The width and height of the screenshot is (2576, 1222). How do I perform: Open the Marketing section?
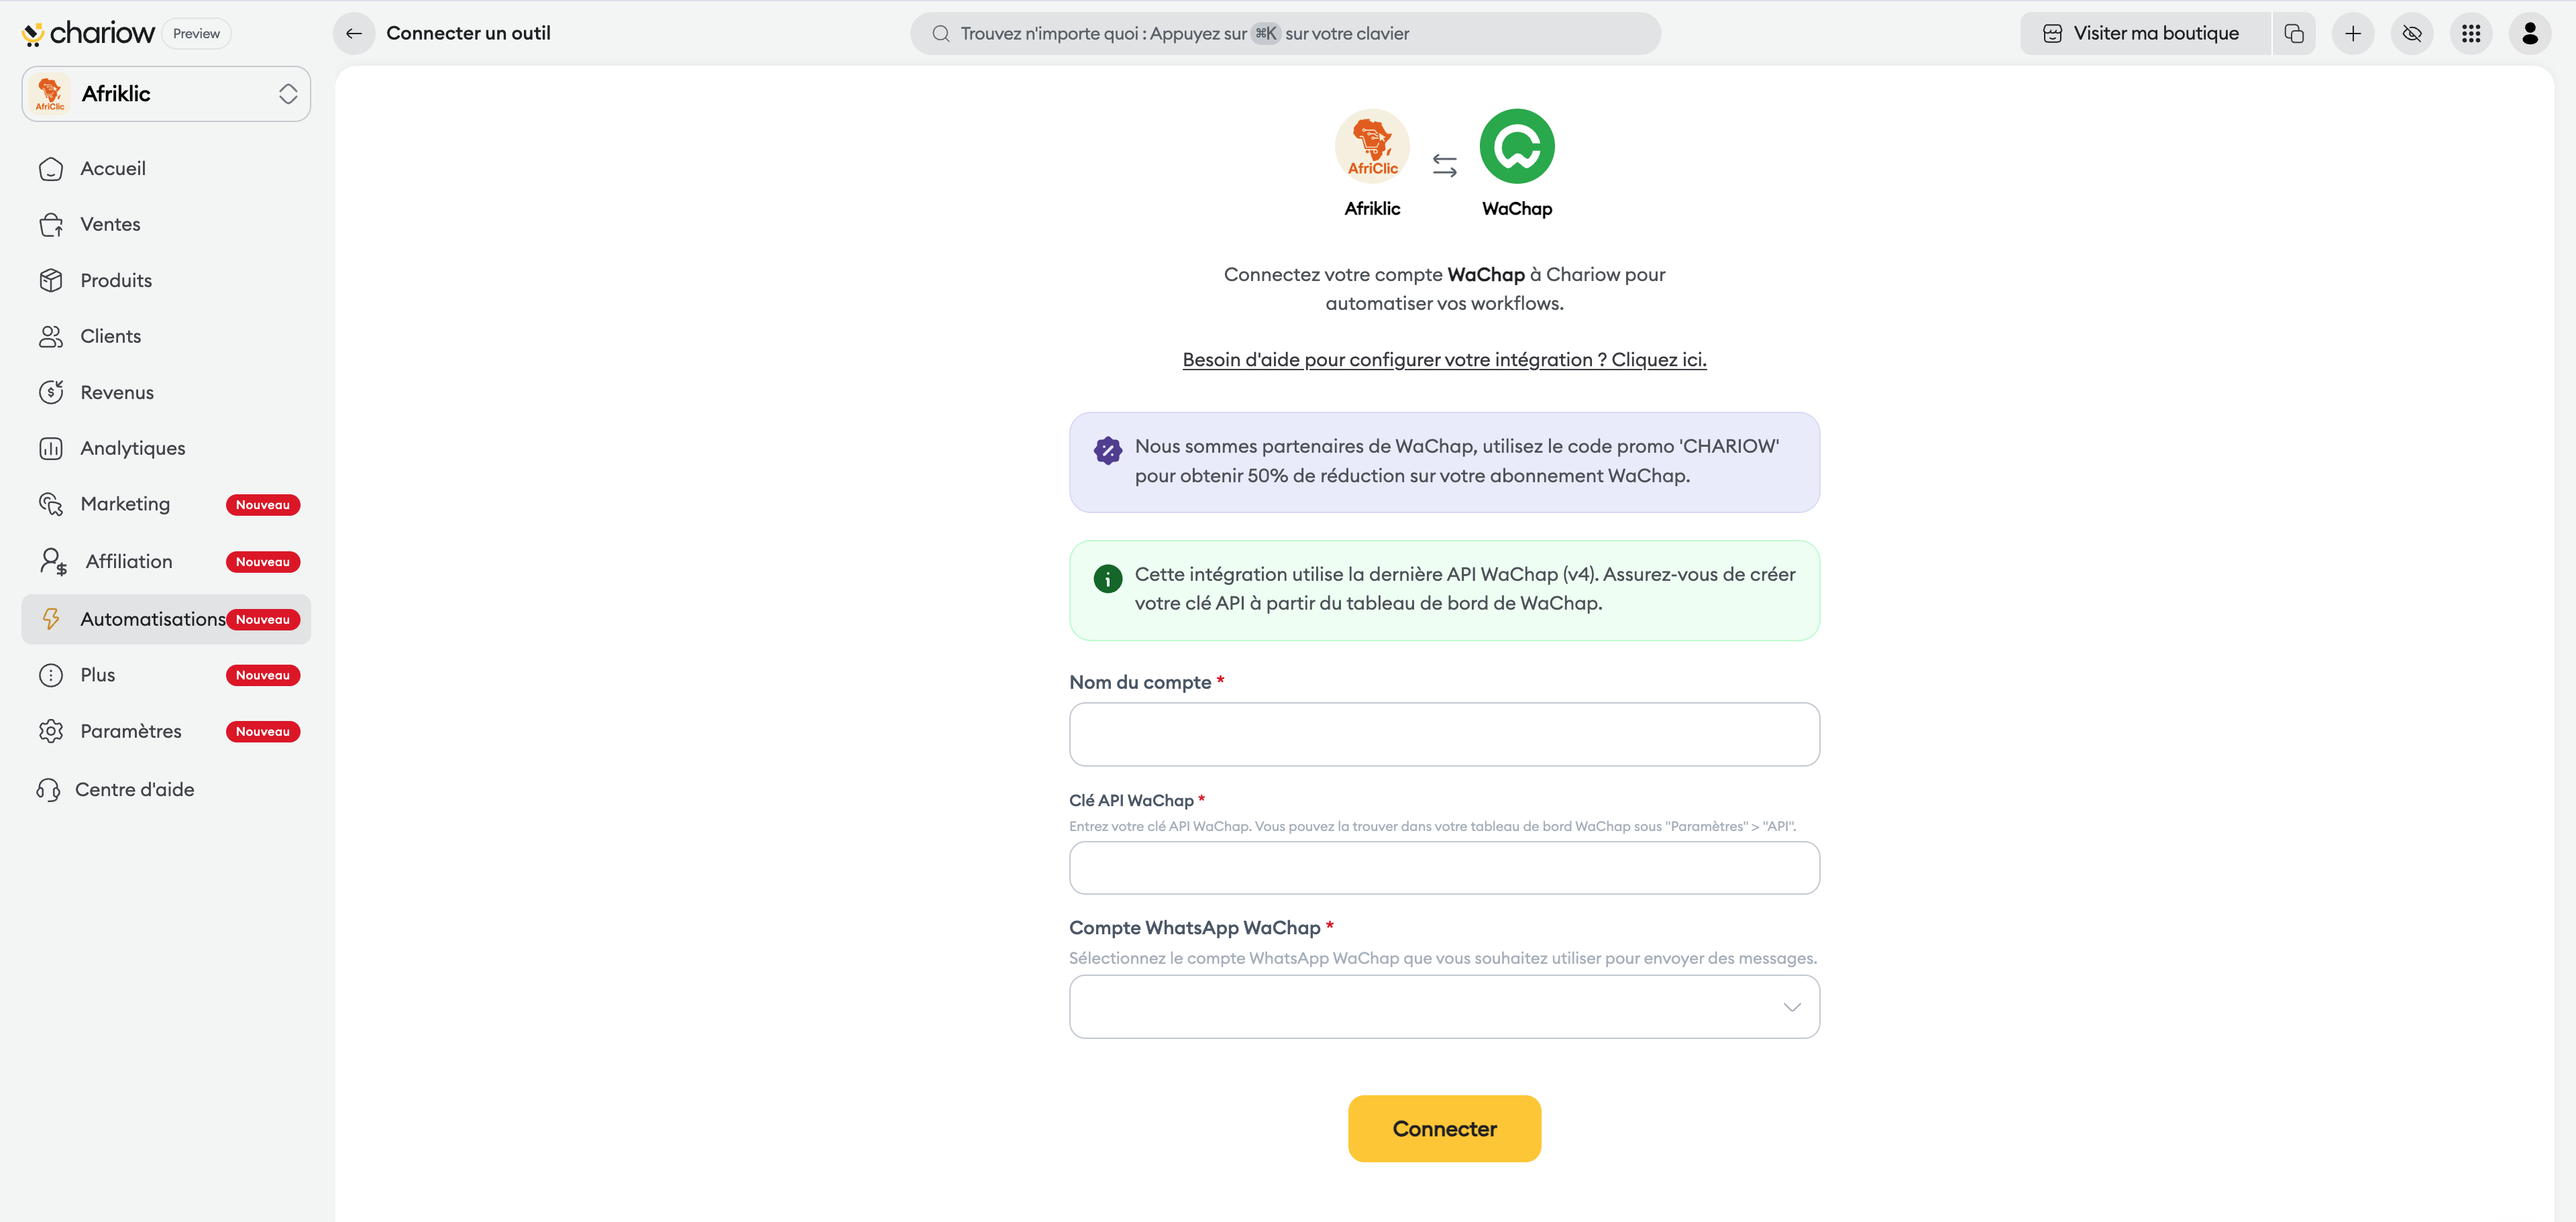pos(125,504)
